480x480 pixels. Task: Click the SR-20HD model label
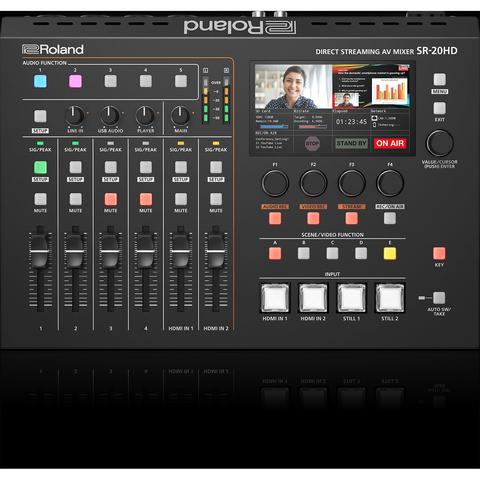(437, 51)
